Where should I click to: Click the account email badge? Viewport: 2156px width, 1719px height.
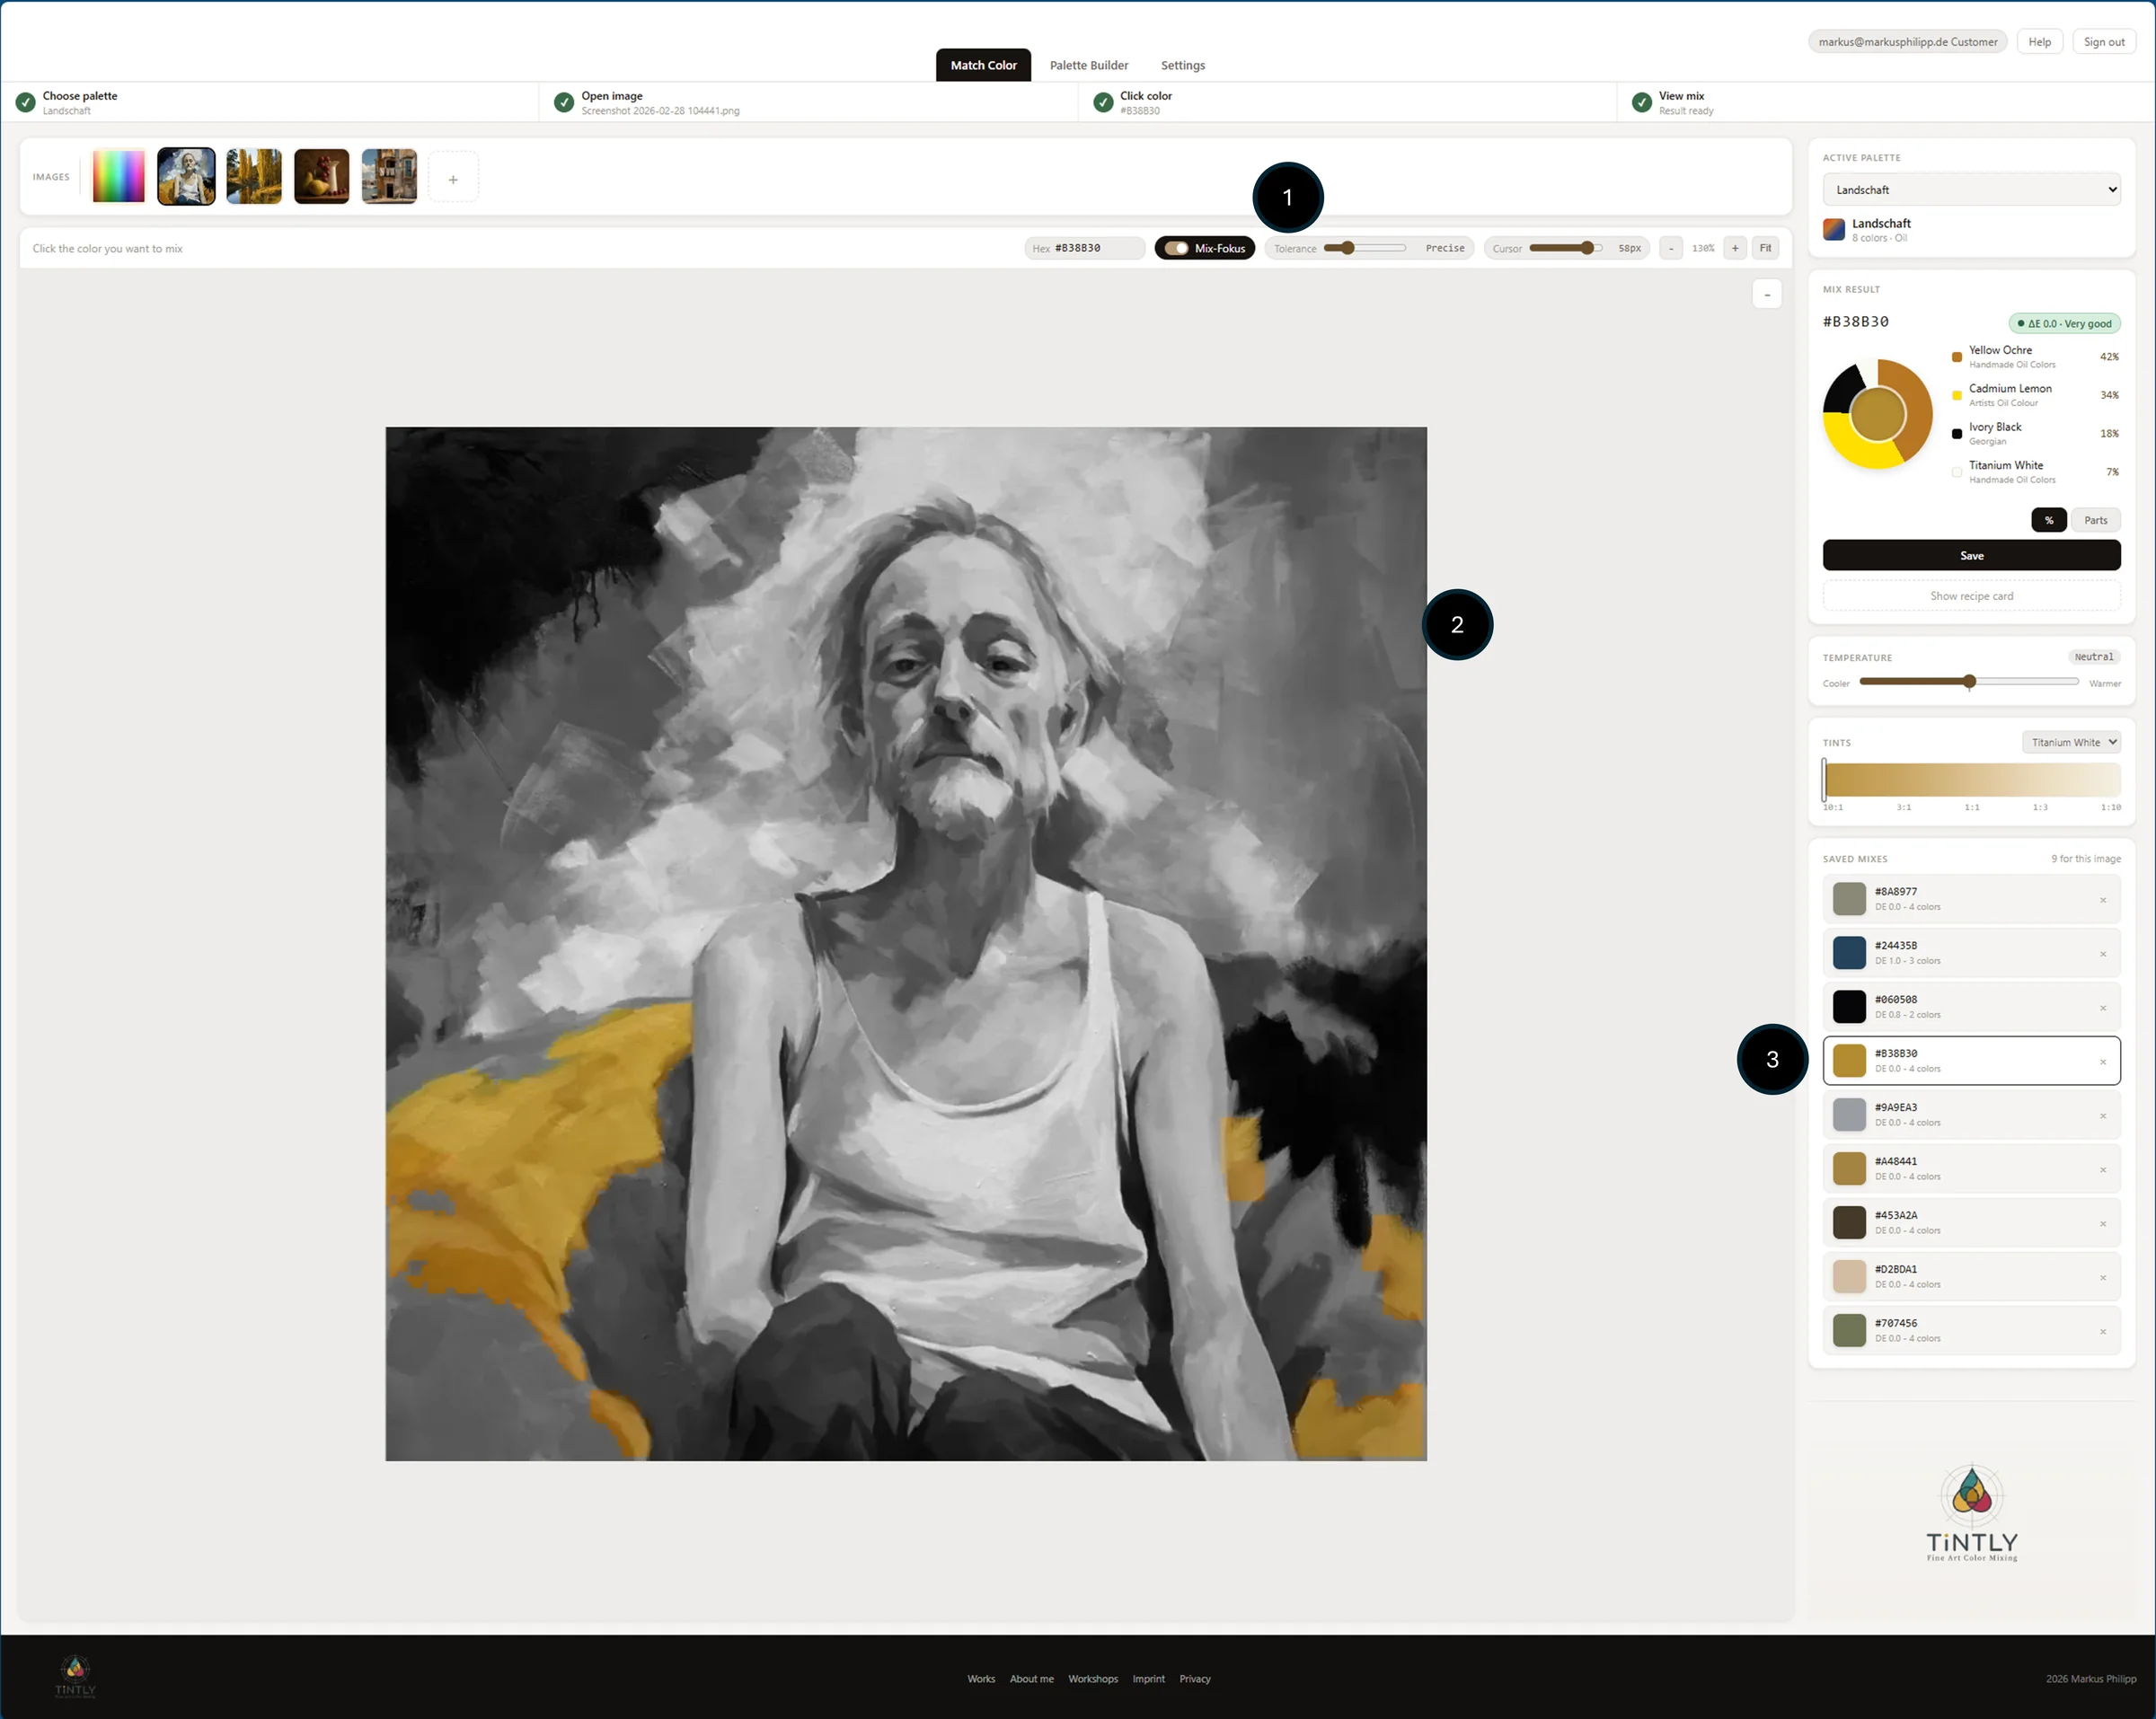click(1907, 42)
